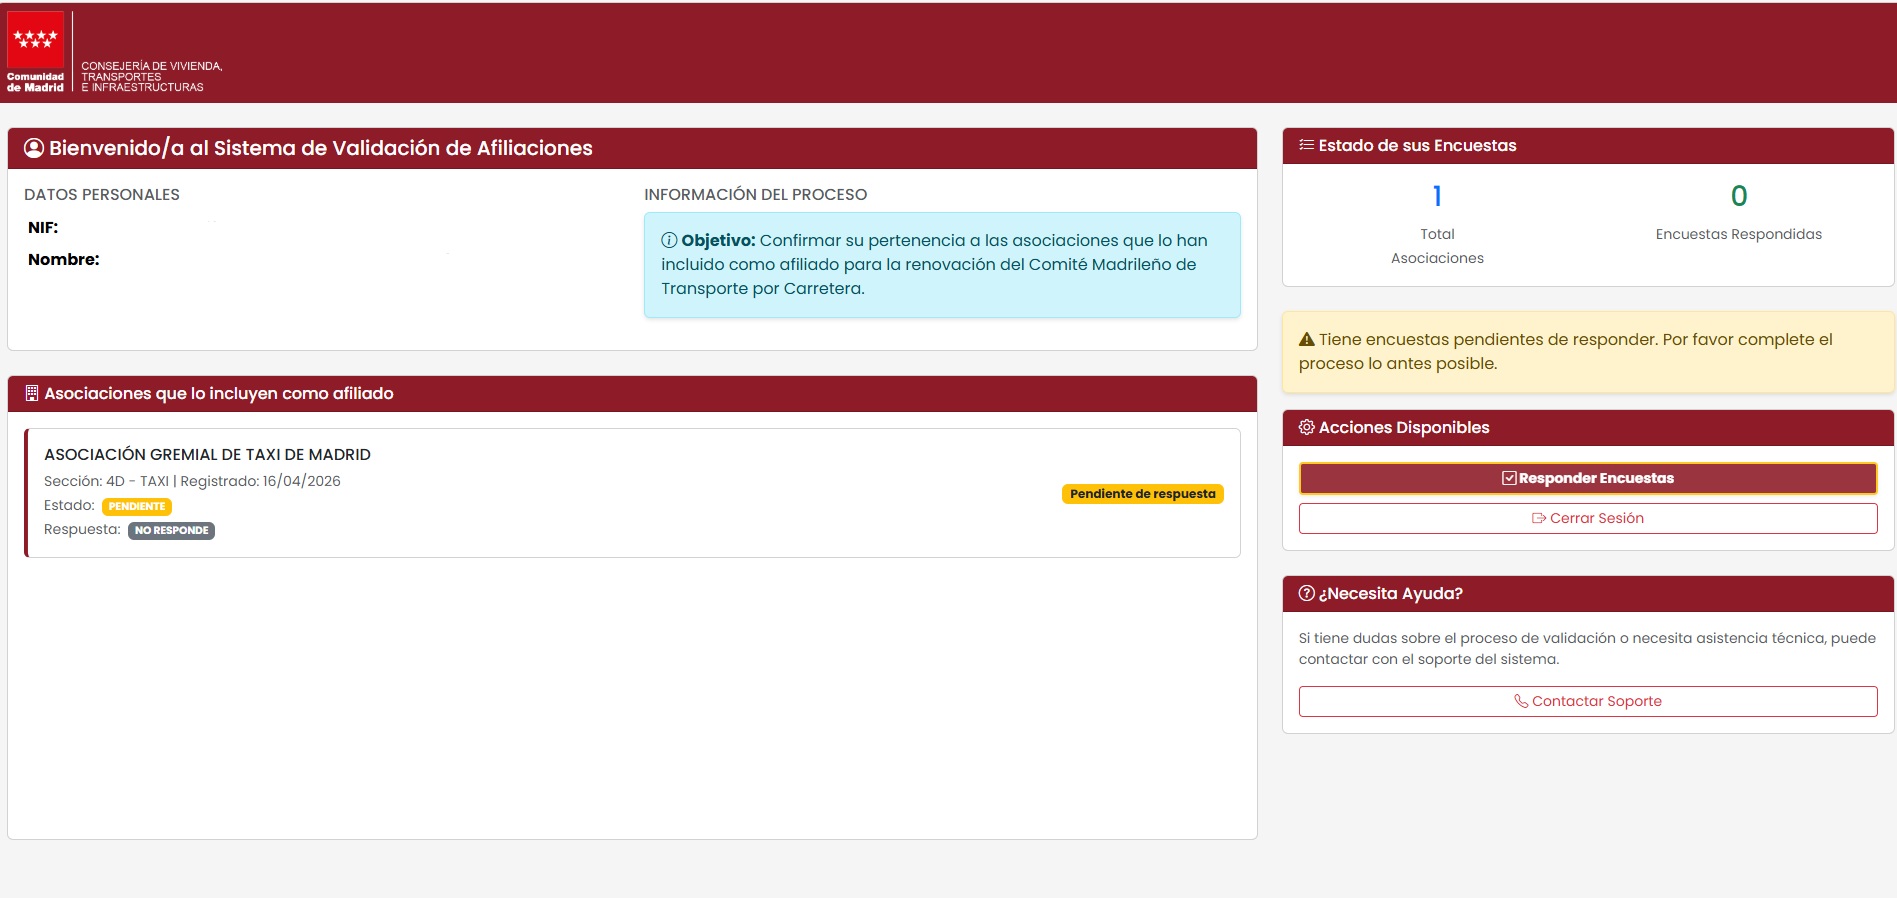Screen dimensions: 1897x898
Task: Click the Encuestas Respondidas zero counter
Action: [1738, 196]
